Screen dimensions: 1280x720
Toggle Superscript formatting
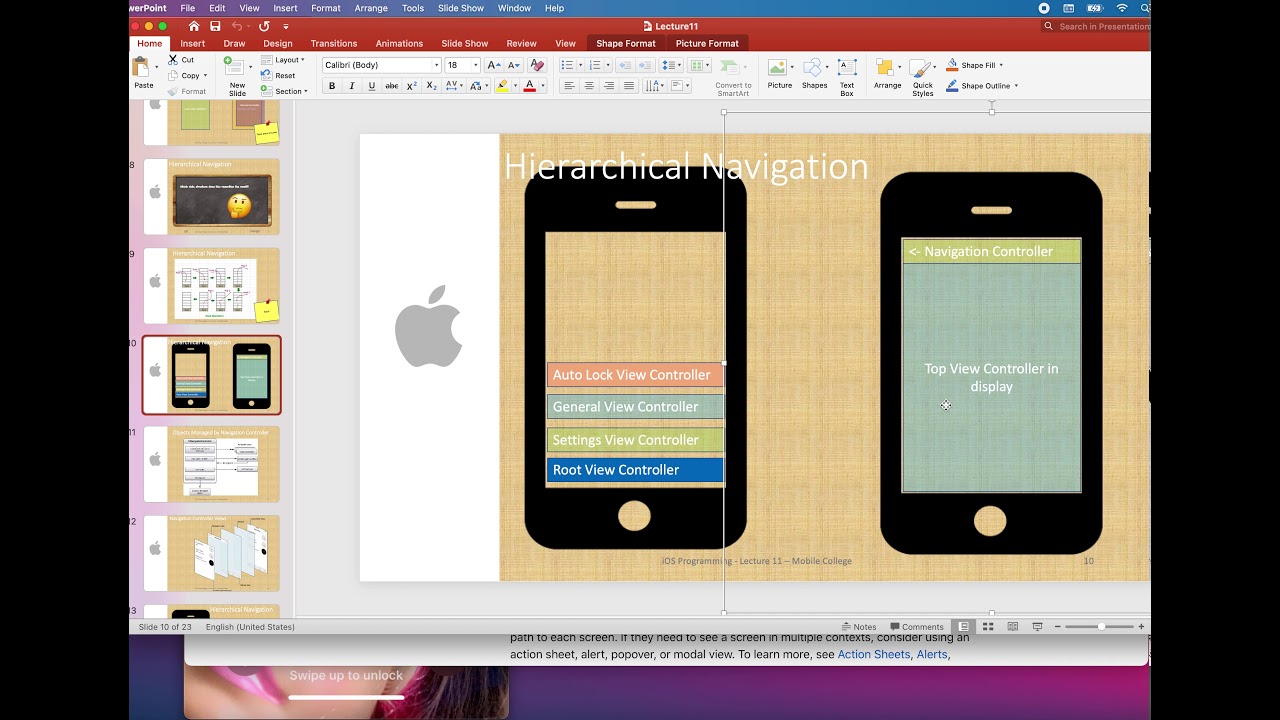[x=412, y=86]
